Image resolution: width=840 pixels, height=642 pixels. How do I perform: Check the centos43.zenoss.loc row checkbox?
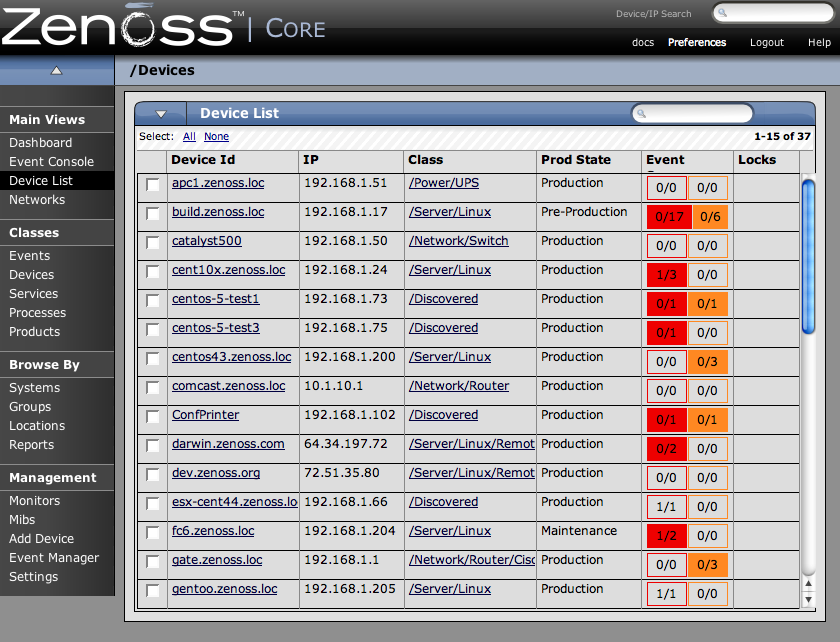[x=153, y=359]
